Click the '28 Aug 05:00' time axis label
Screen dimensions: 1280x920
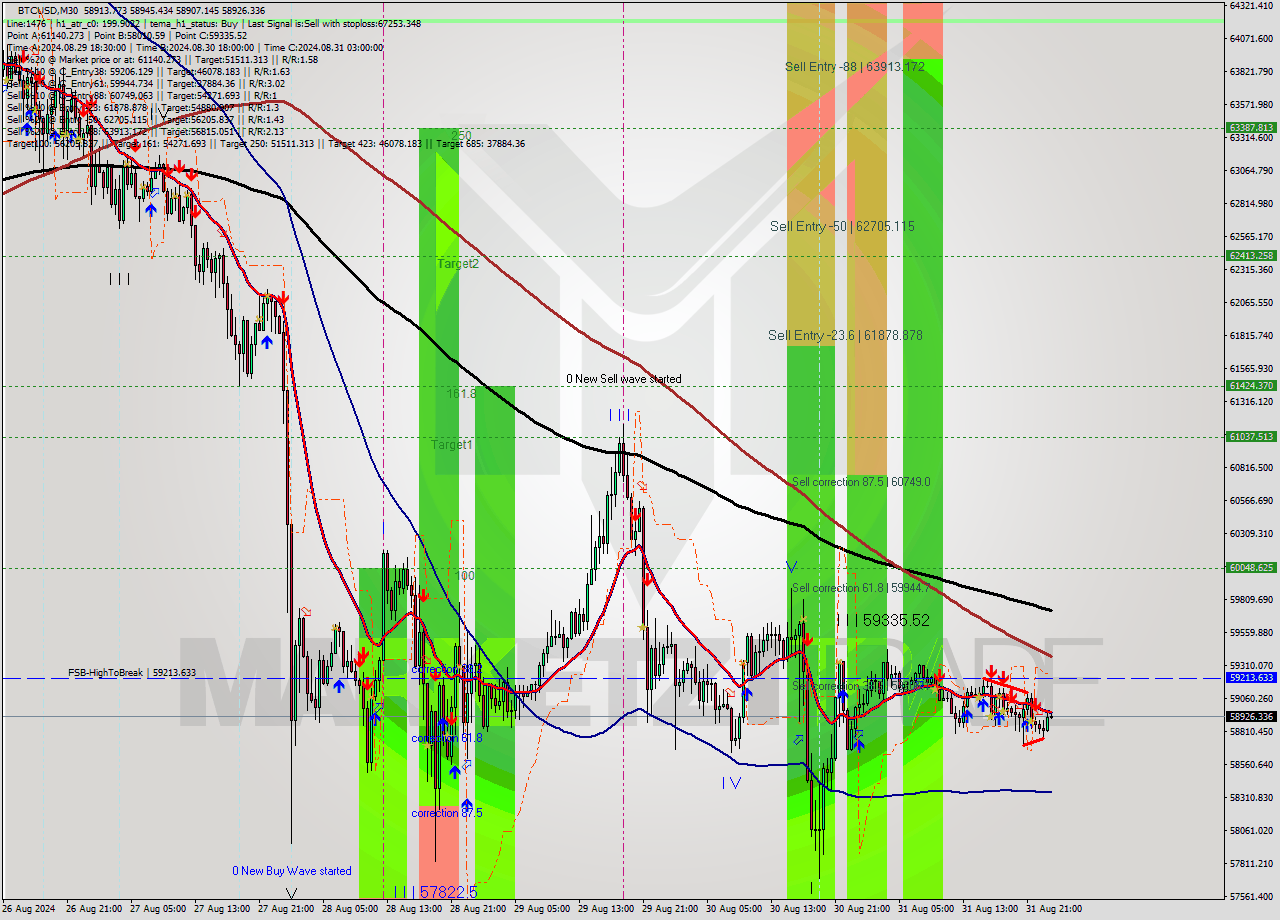pyautogui.click(x=350, y=909)
